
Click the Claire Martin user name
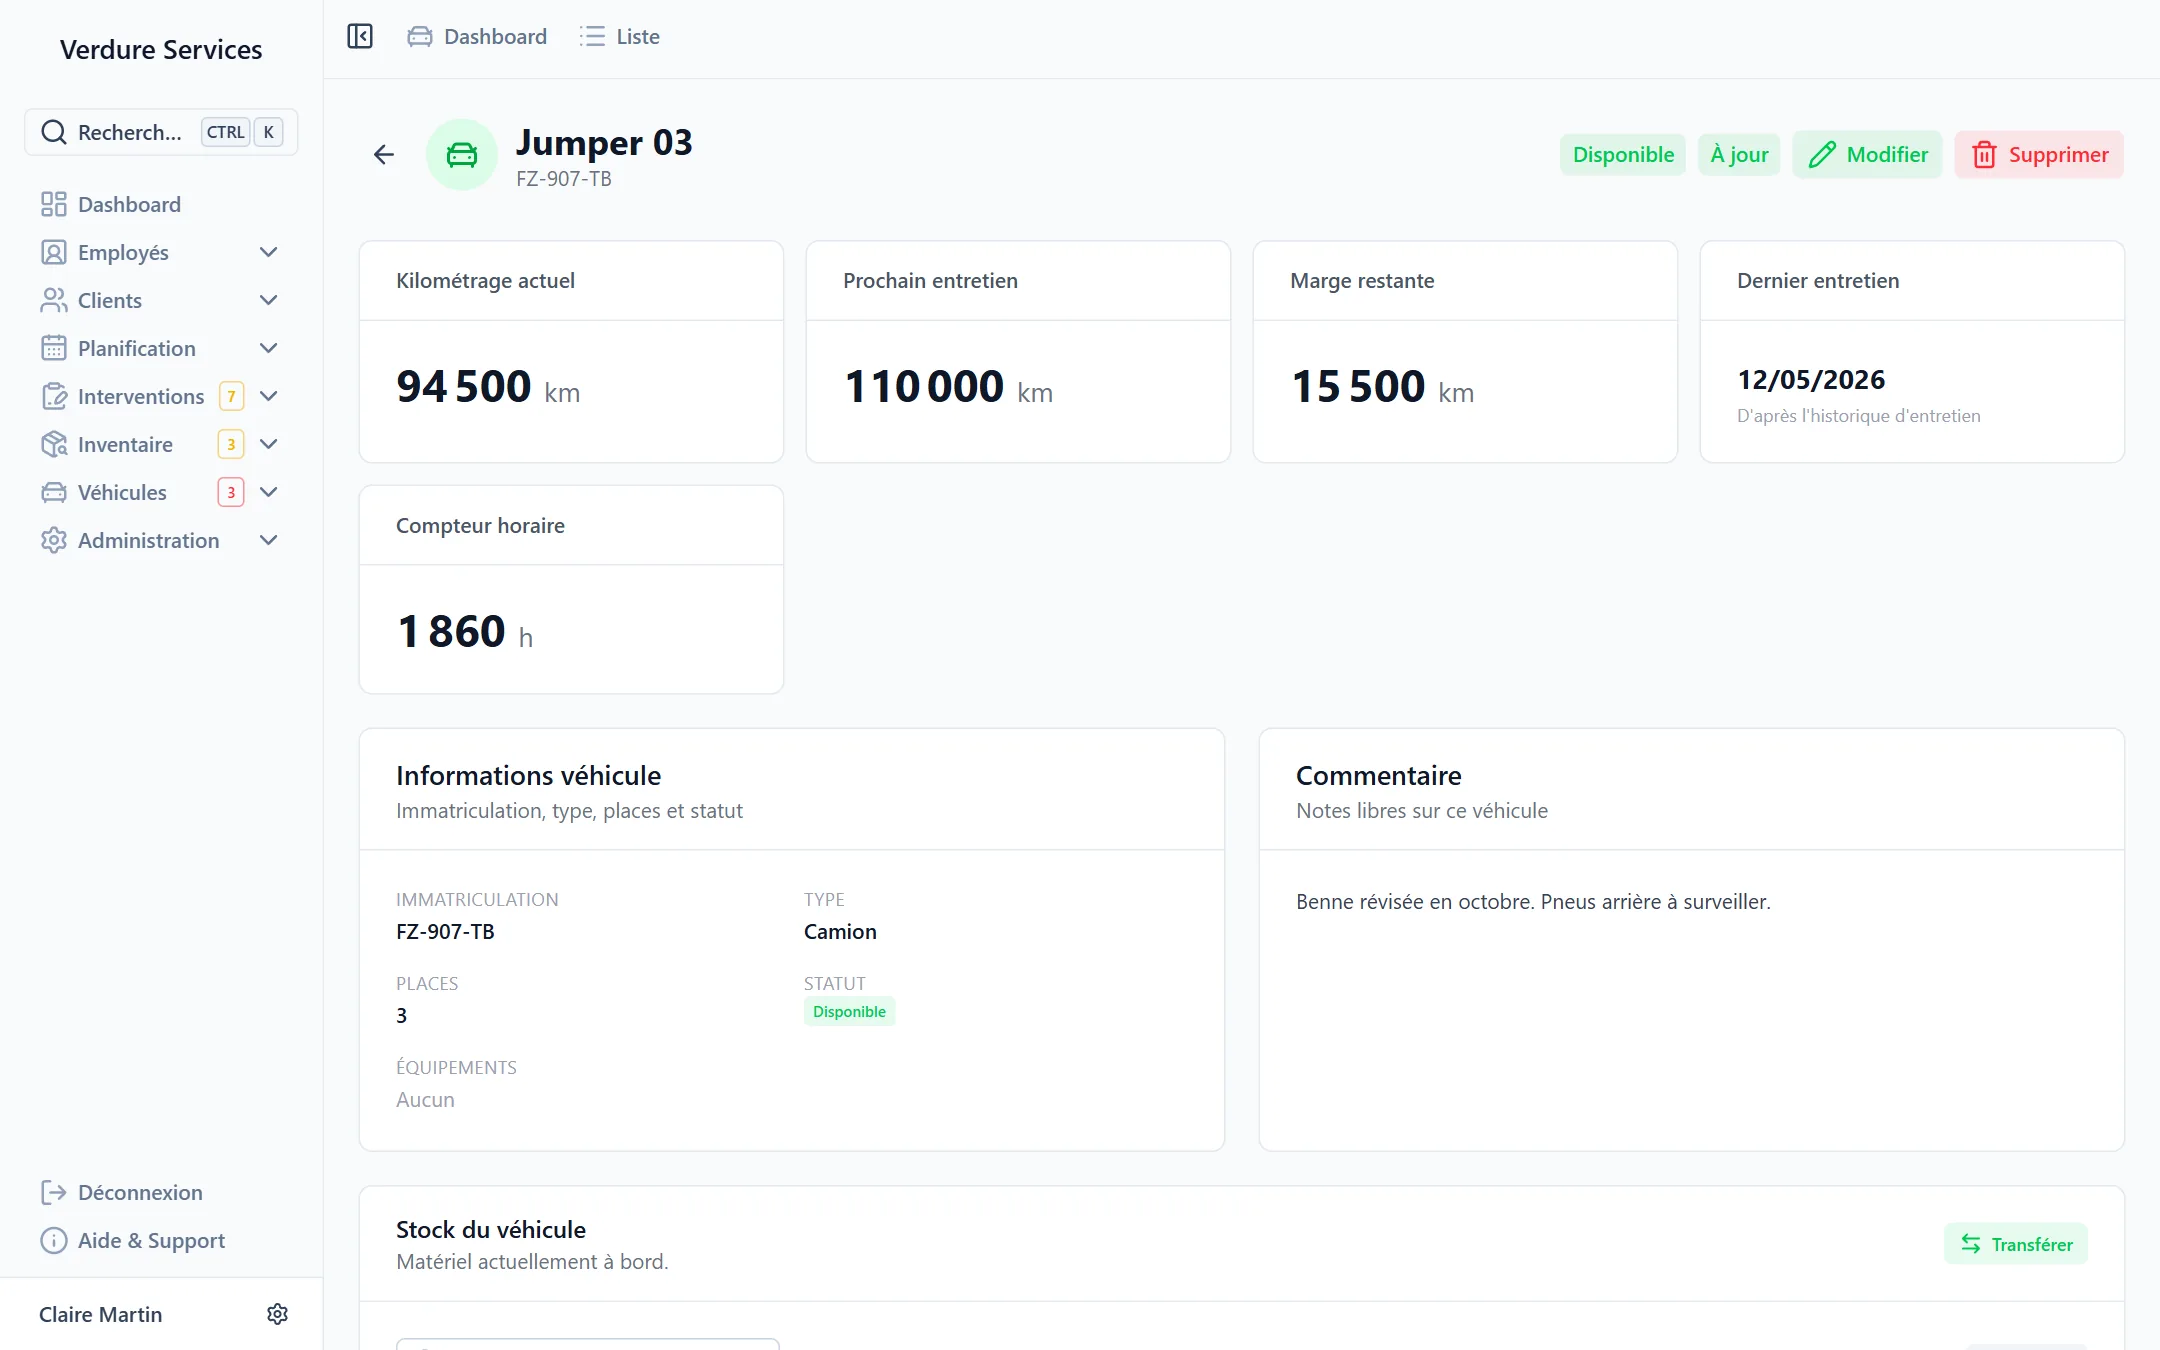[100, 1314]
